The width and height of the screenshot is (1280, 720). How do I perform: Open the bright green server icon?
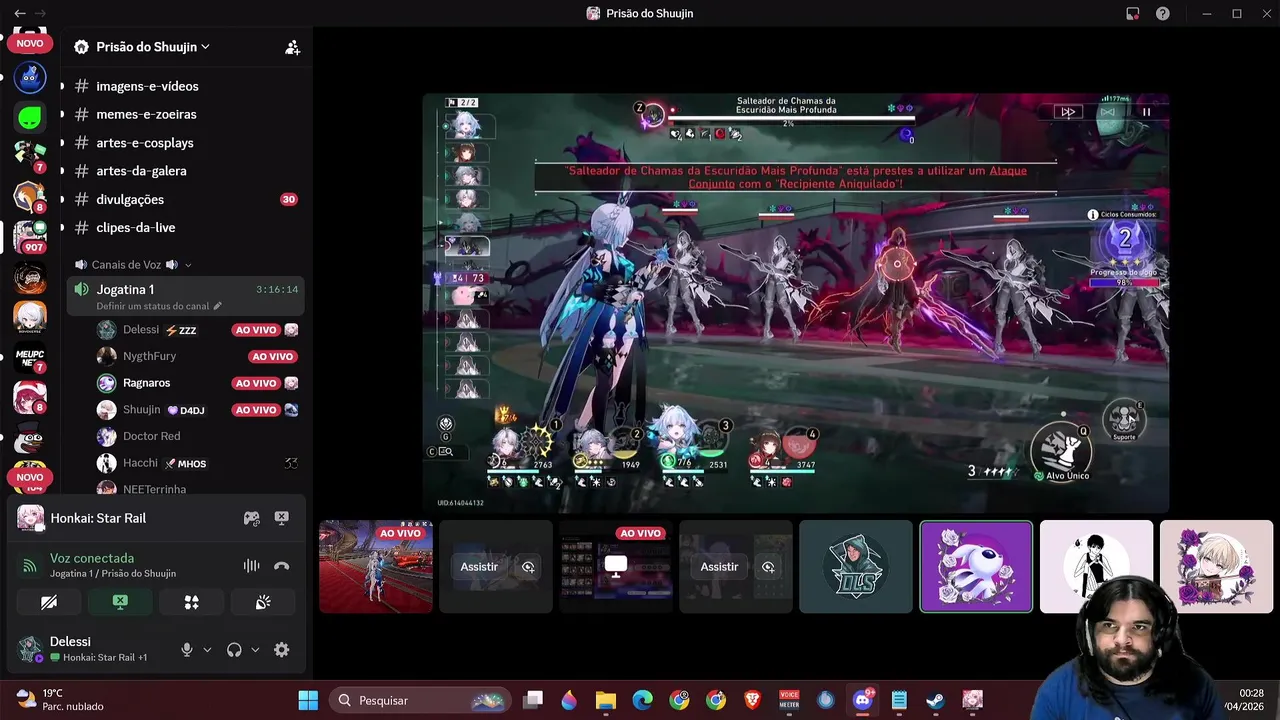[x=30, y=118]
